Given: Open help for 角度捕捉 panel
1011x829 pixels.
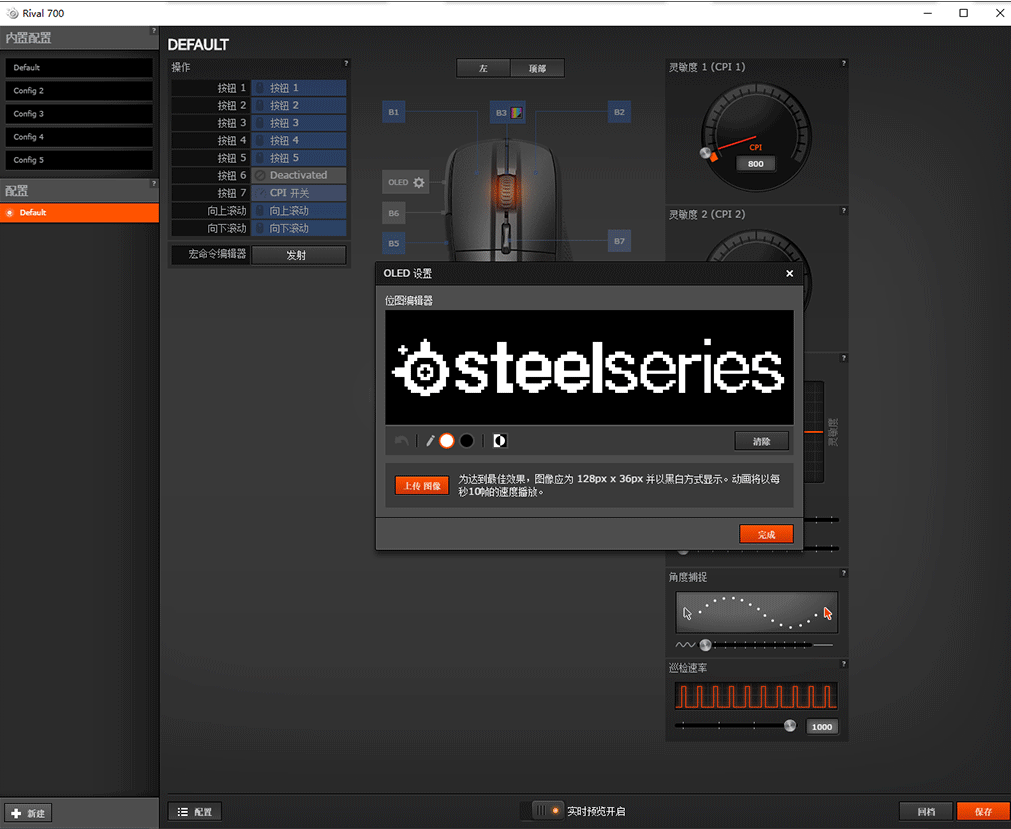Looking at the screenshot, I should [x=843, y=573].
